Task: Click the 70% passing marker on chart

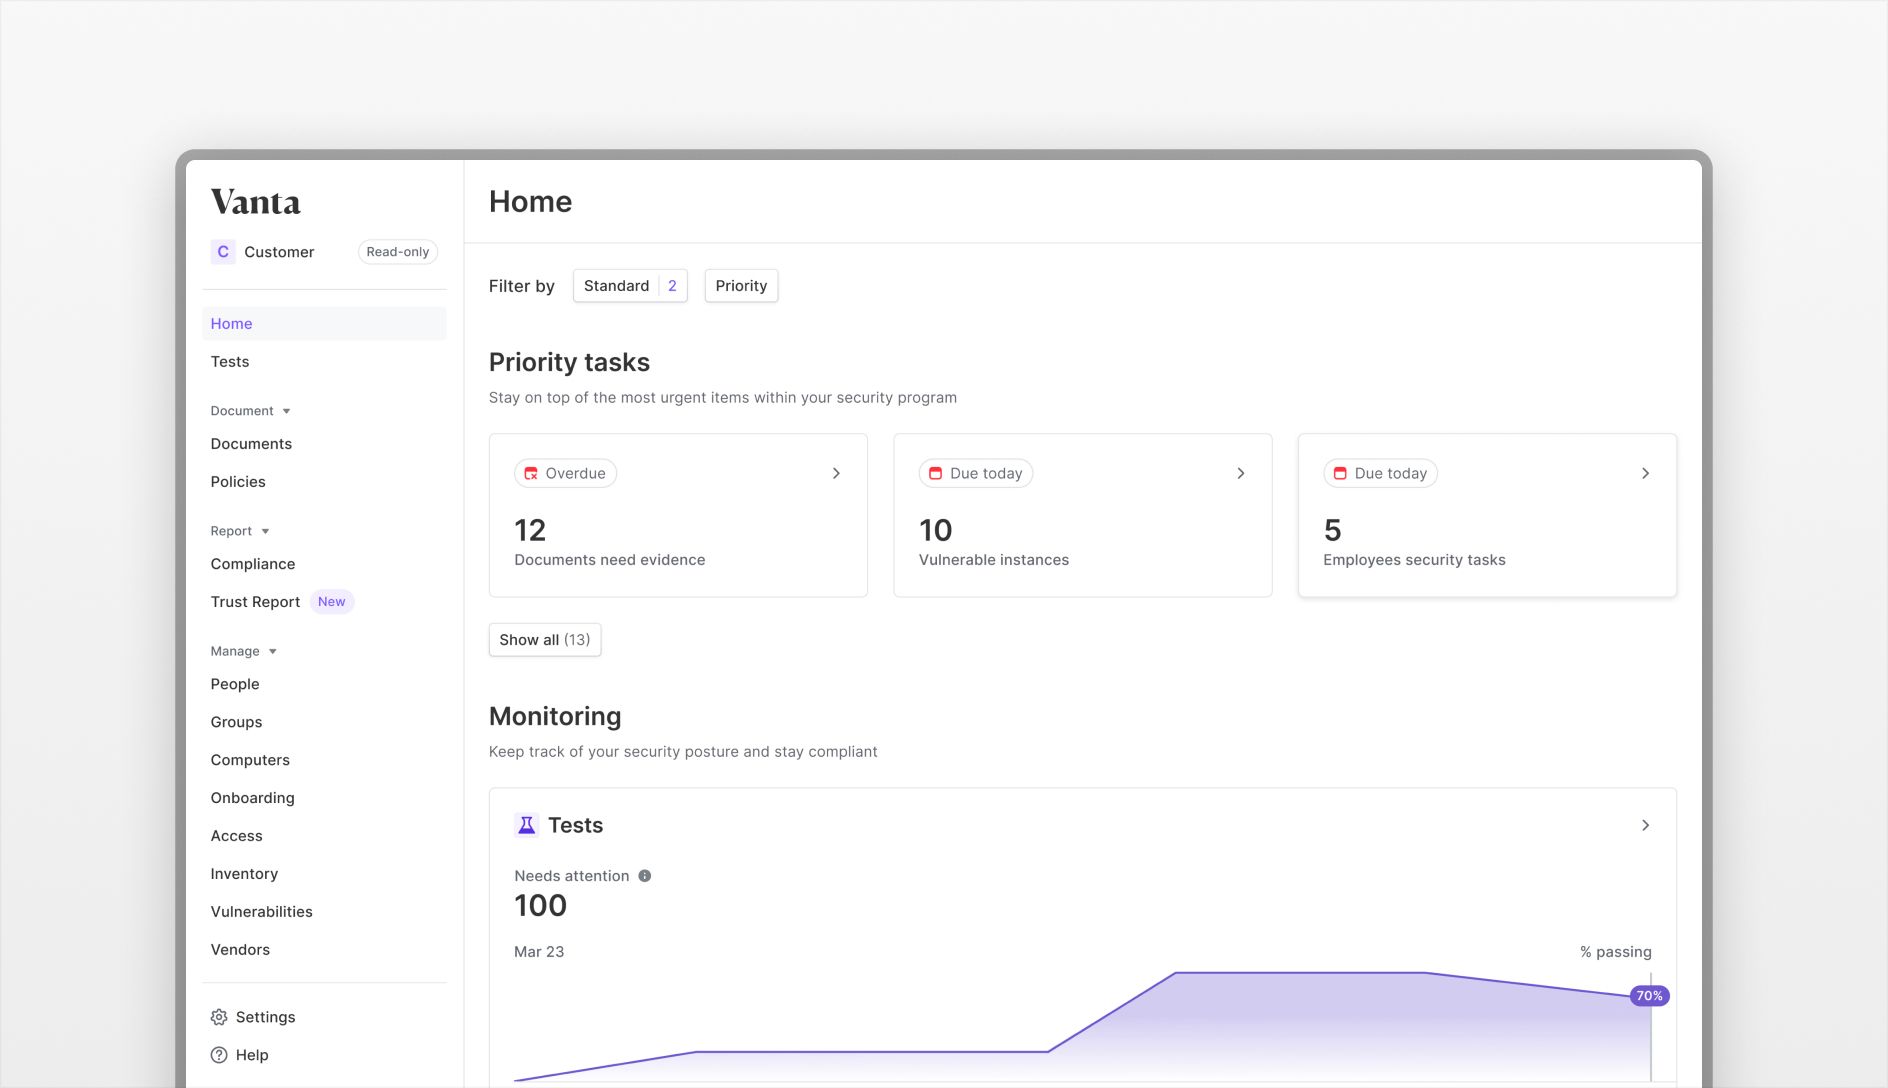Action: point(1649,996)
